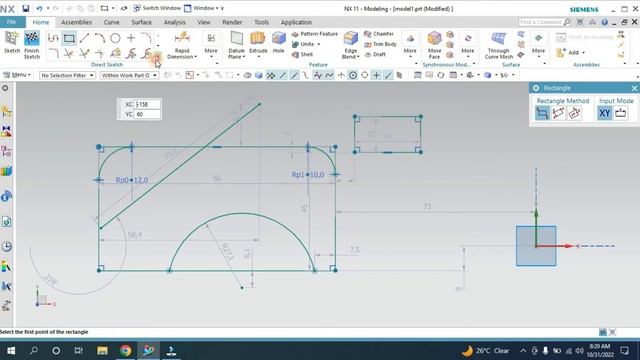
Task: Choose rectangle By 3 Points method
Action: pyautogui.click(x=558, y=113)
